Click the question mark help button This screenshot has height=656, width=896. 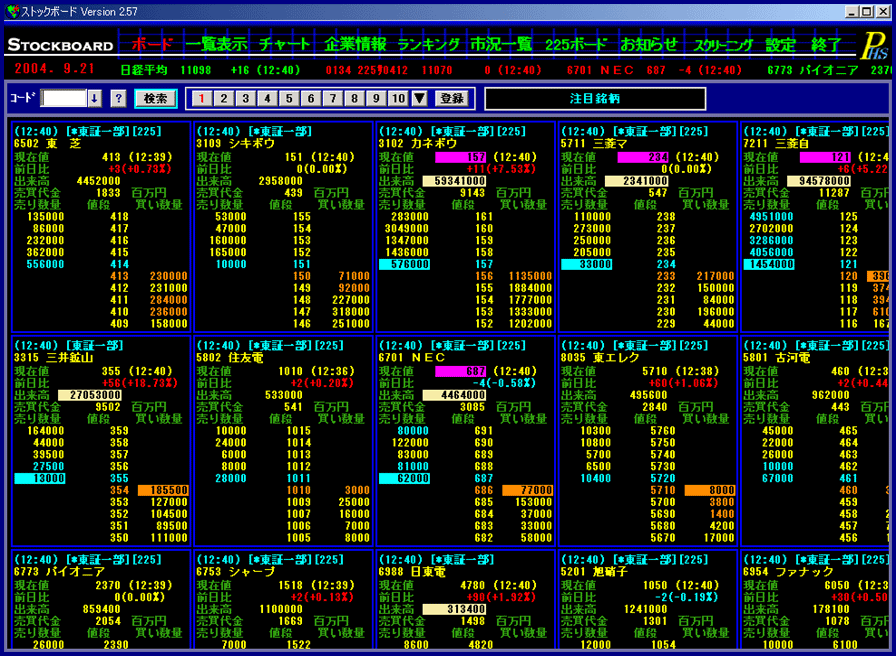coord(118,98)
